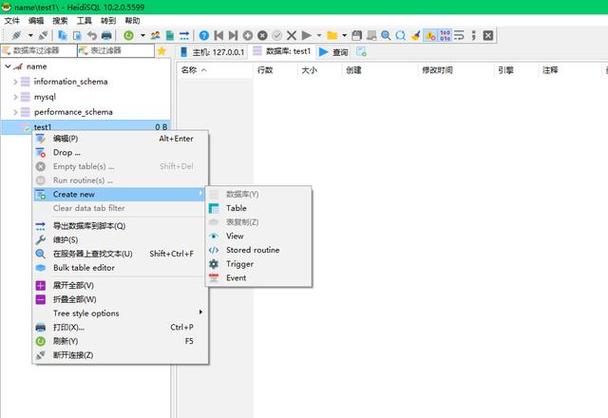Click the undo arrow toolbar icon
This screenshot has width=608, height=418.
pyautogui.click(x=92, y=36)
